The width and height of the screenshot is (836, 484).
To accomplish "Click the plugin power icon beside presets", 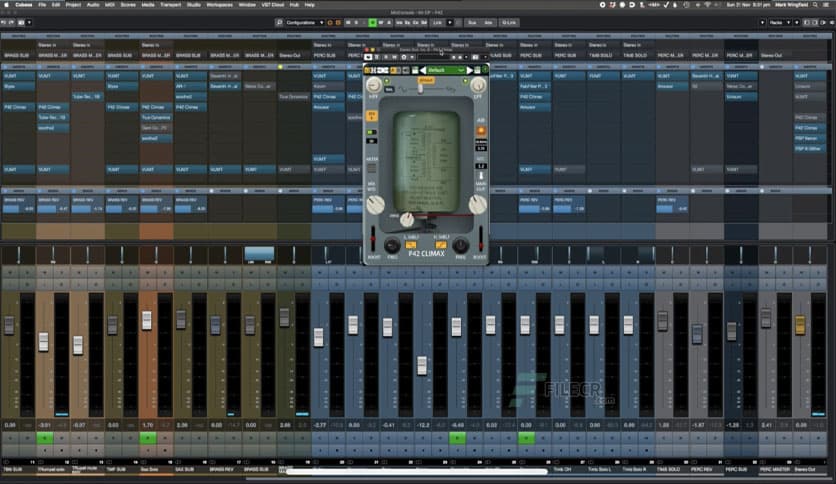I will 485,70.
